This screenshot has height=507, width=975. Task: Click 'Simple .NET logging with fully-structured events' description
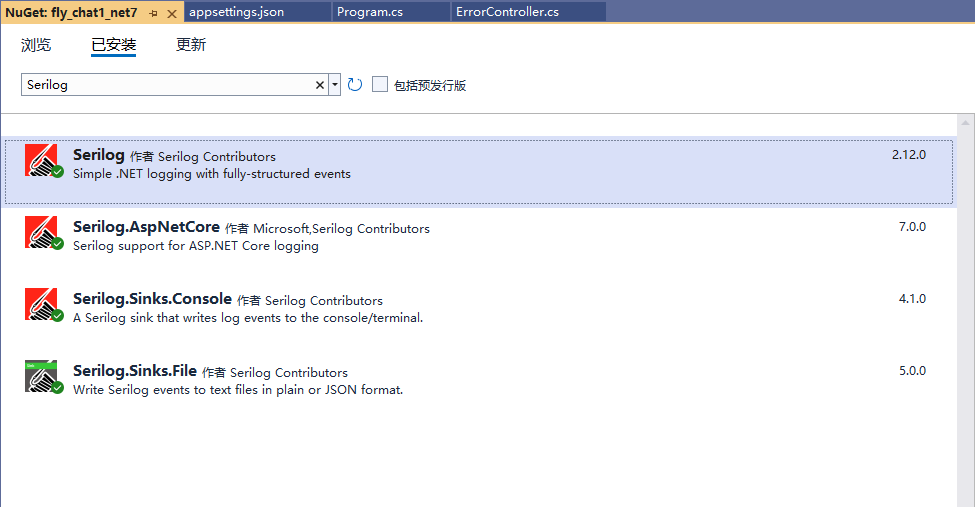[x=211, y=174]
